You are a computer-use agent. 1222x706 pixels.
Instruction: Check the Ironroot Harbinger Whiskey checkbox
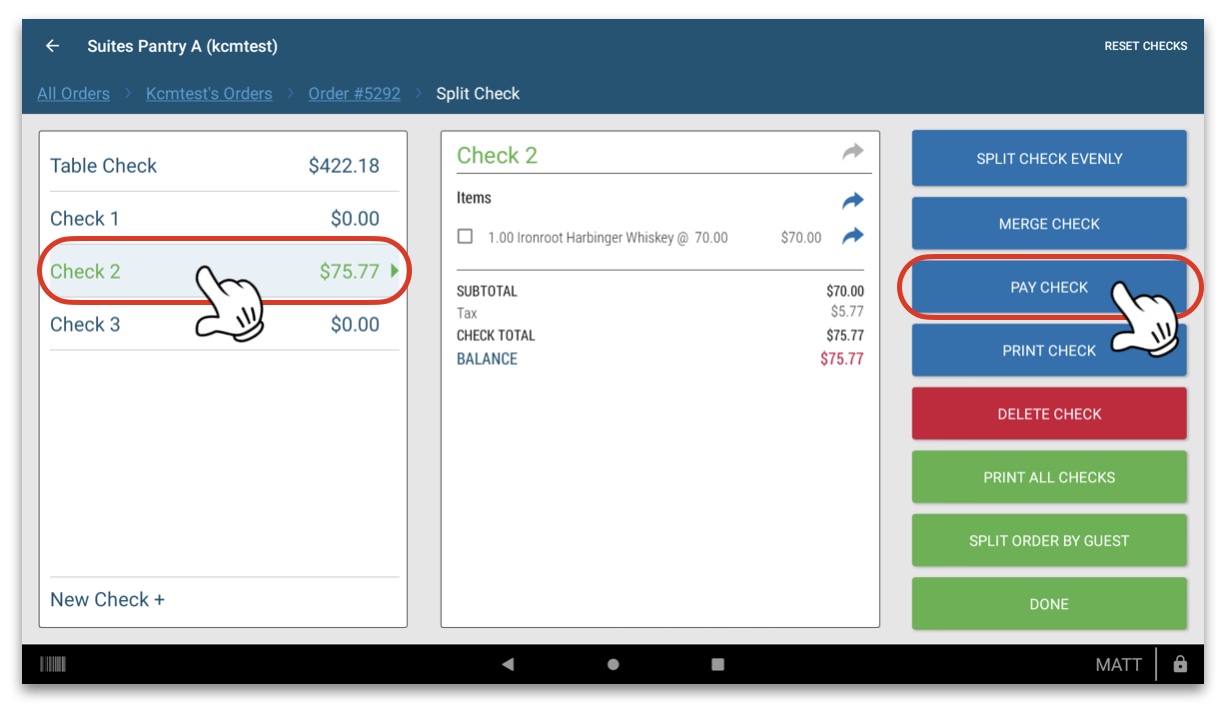465,237
